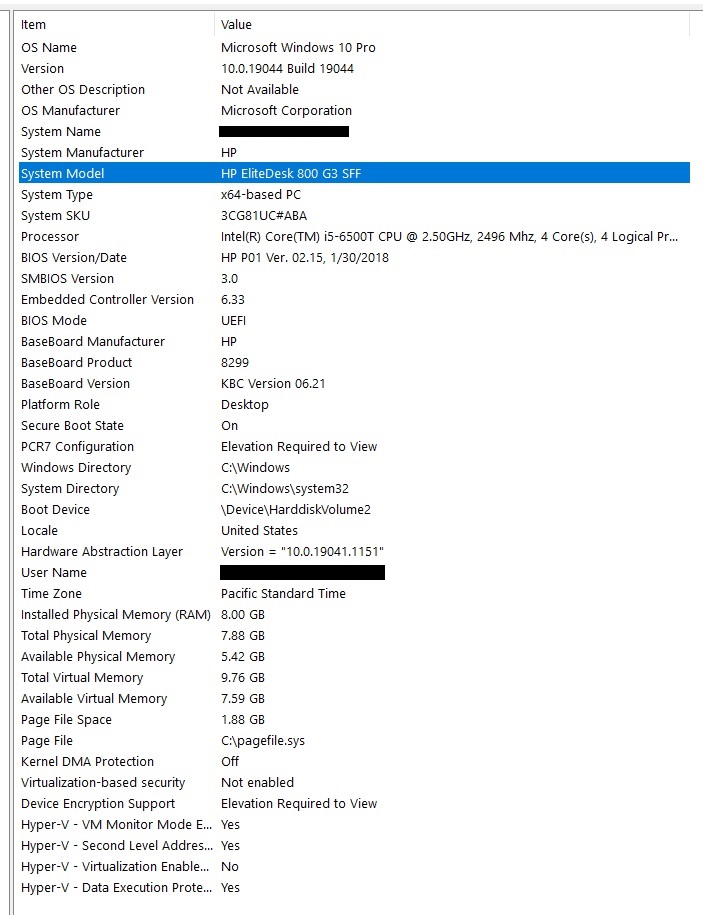The width and height of the screenshot is (703, 915).
Task: Click the Not enabled value
Action: [257, 783]
